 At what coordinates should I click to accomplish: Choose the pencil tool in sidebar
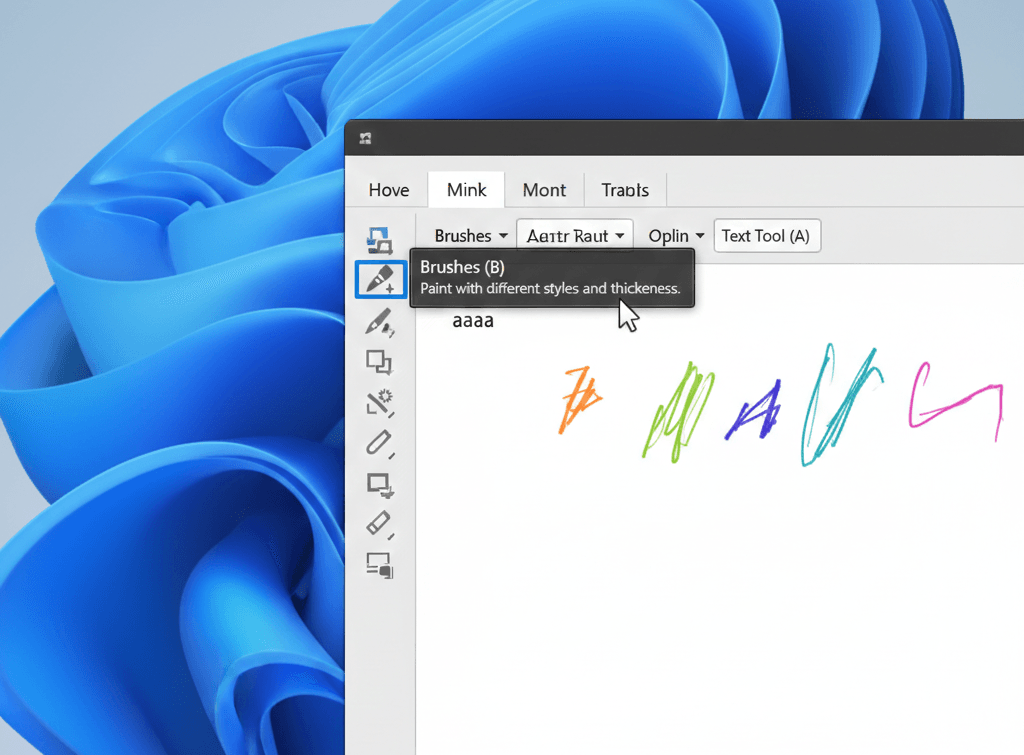pos(379,443)
